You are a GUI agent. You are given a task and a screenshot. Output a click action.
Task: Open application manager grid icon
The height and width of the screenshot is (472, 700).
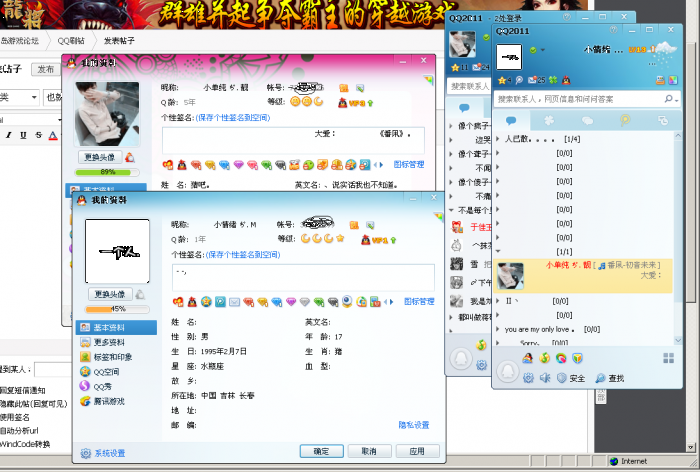[x=669, y=358]
